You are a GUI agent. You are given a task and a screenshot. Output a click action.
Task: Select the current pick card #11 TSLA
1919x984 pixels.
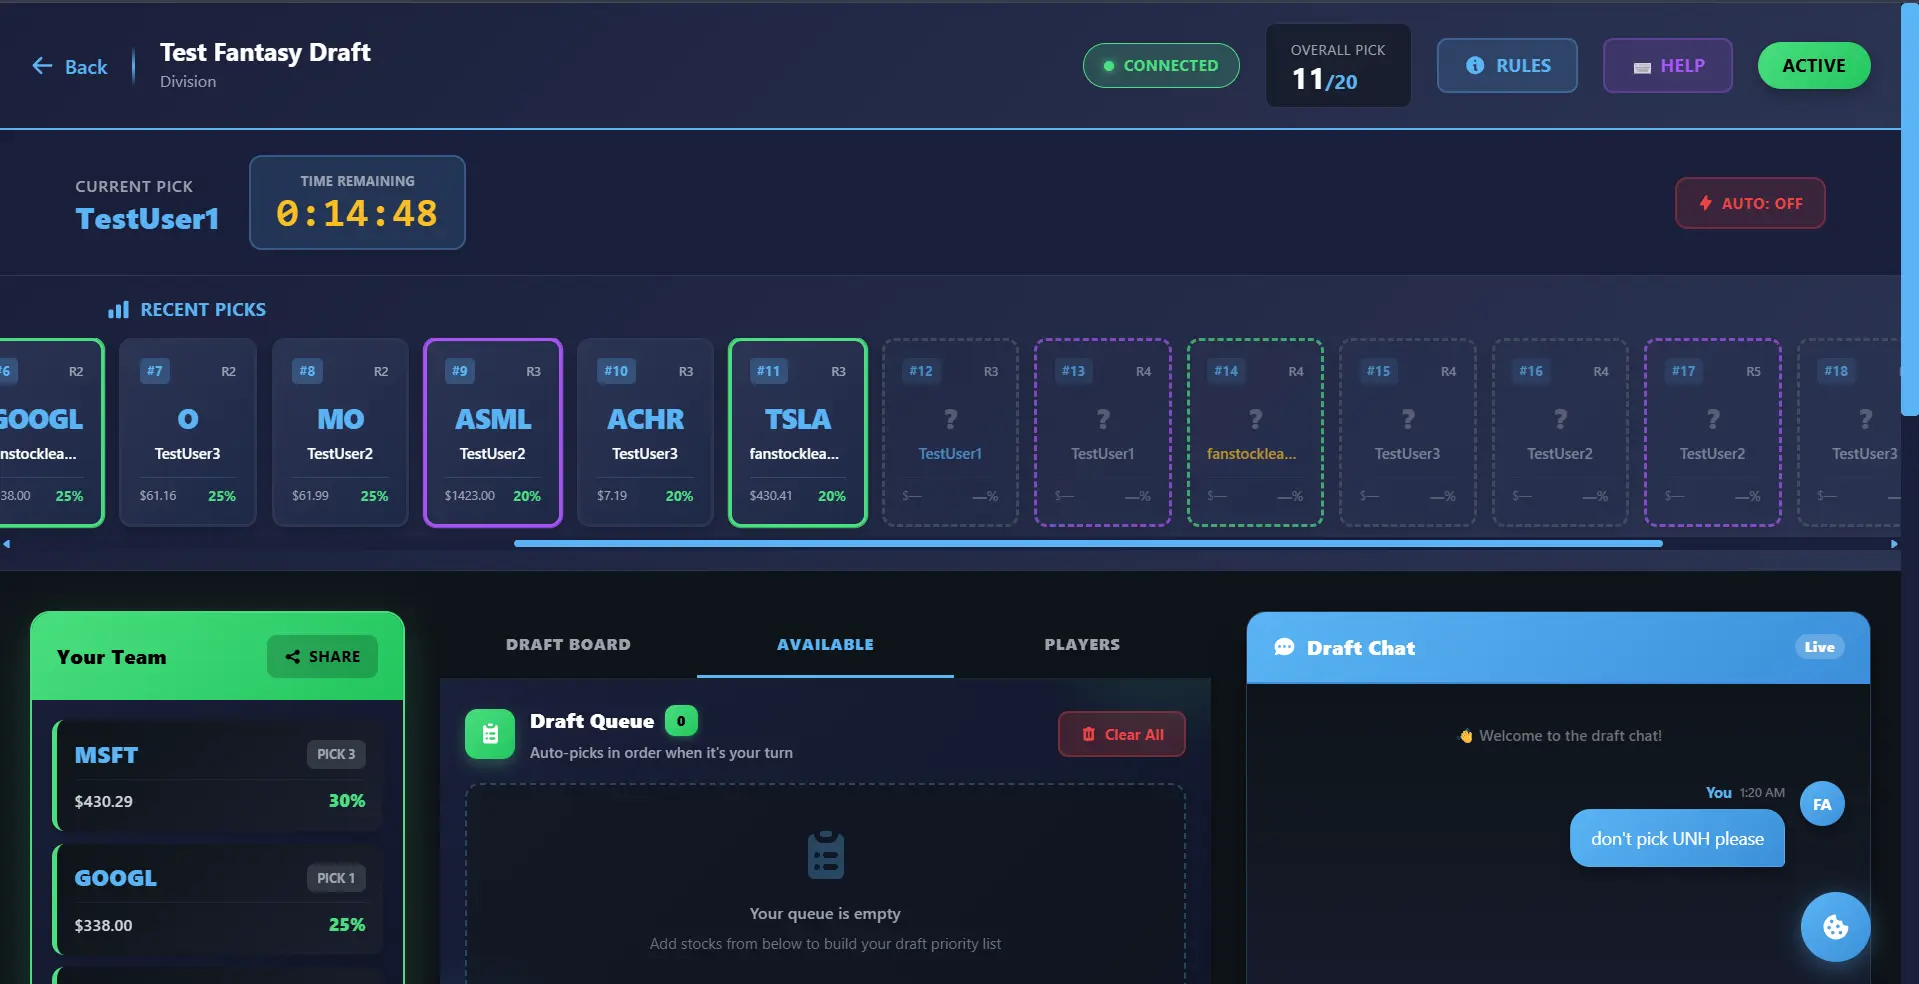click(798, 432)
